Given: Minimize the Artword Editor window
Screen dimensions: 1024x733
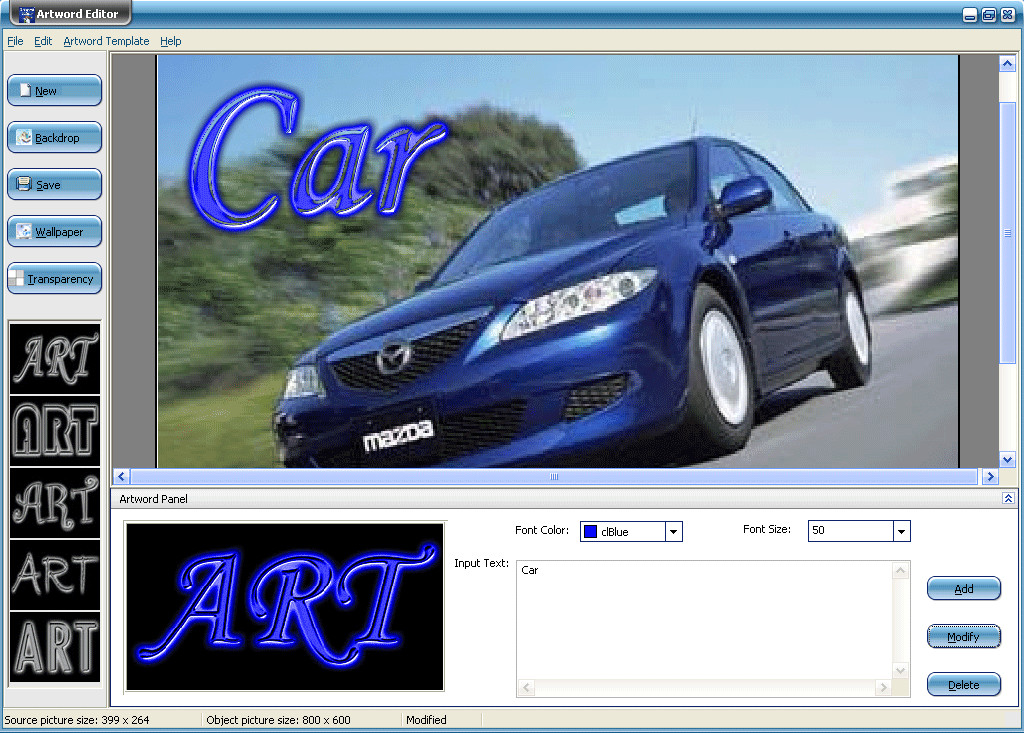Looking at the screenshot, I should [x=970, y=15].
